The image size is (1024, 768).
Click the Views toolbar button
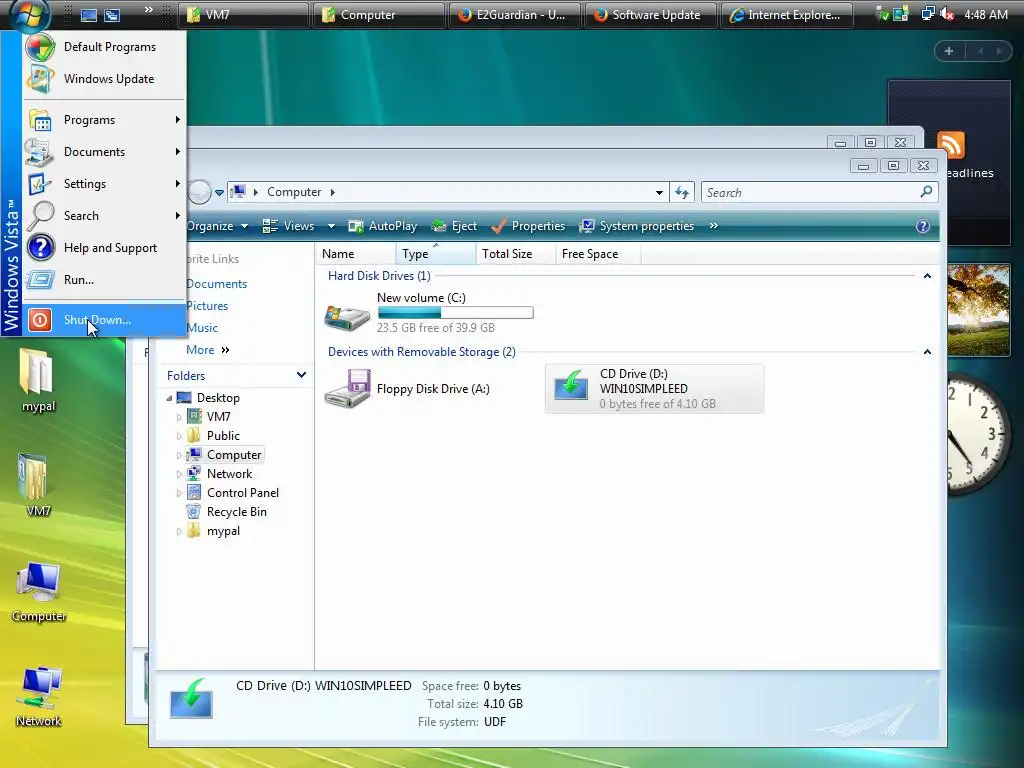tap(289, 226)
